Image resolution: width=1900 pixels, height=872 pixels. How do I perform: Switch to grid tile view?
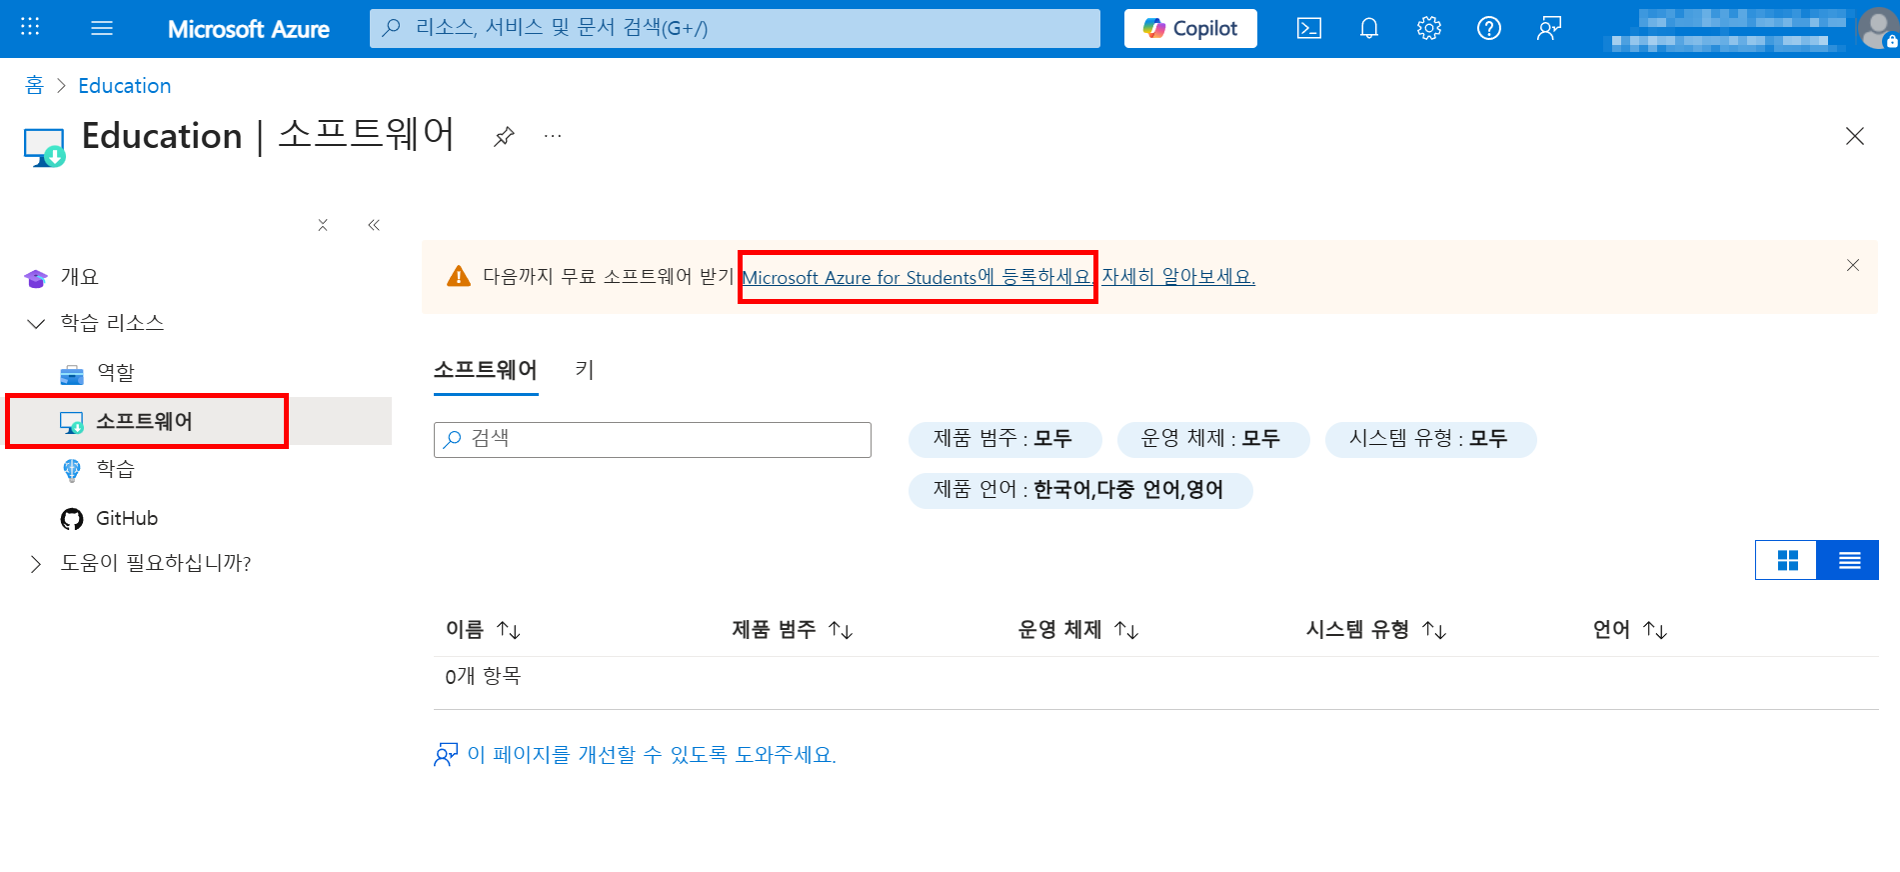click(x=1787, y=560)
